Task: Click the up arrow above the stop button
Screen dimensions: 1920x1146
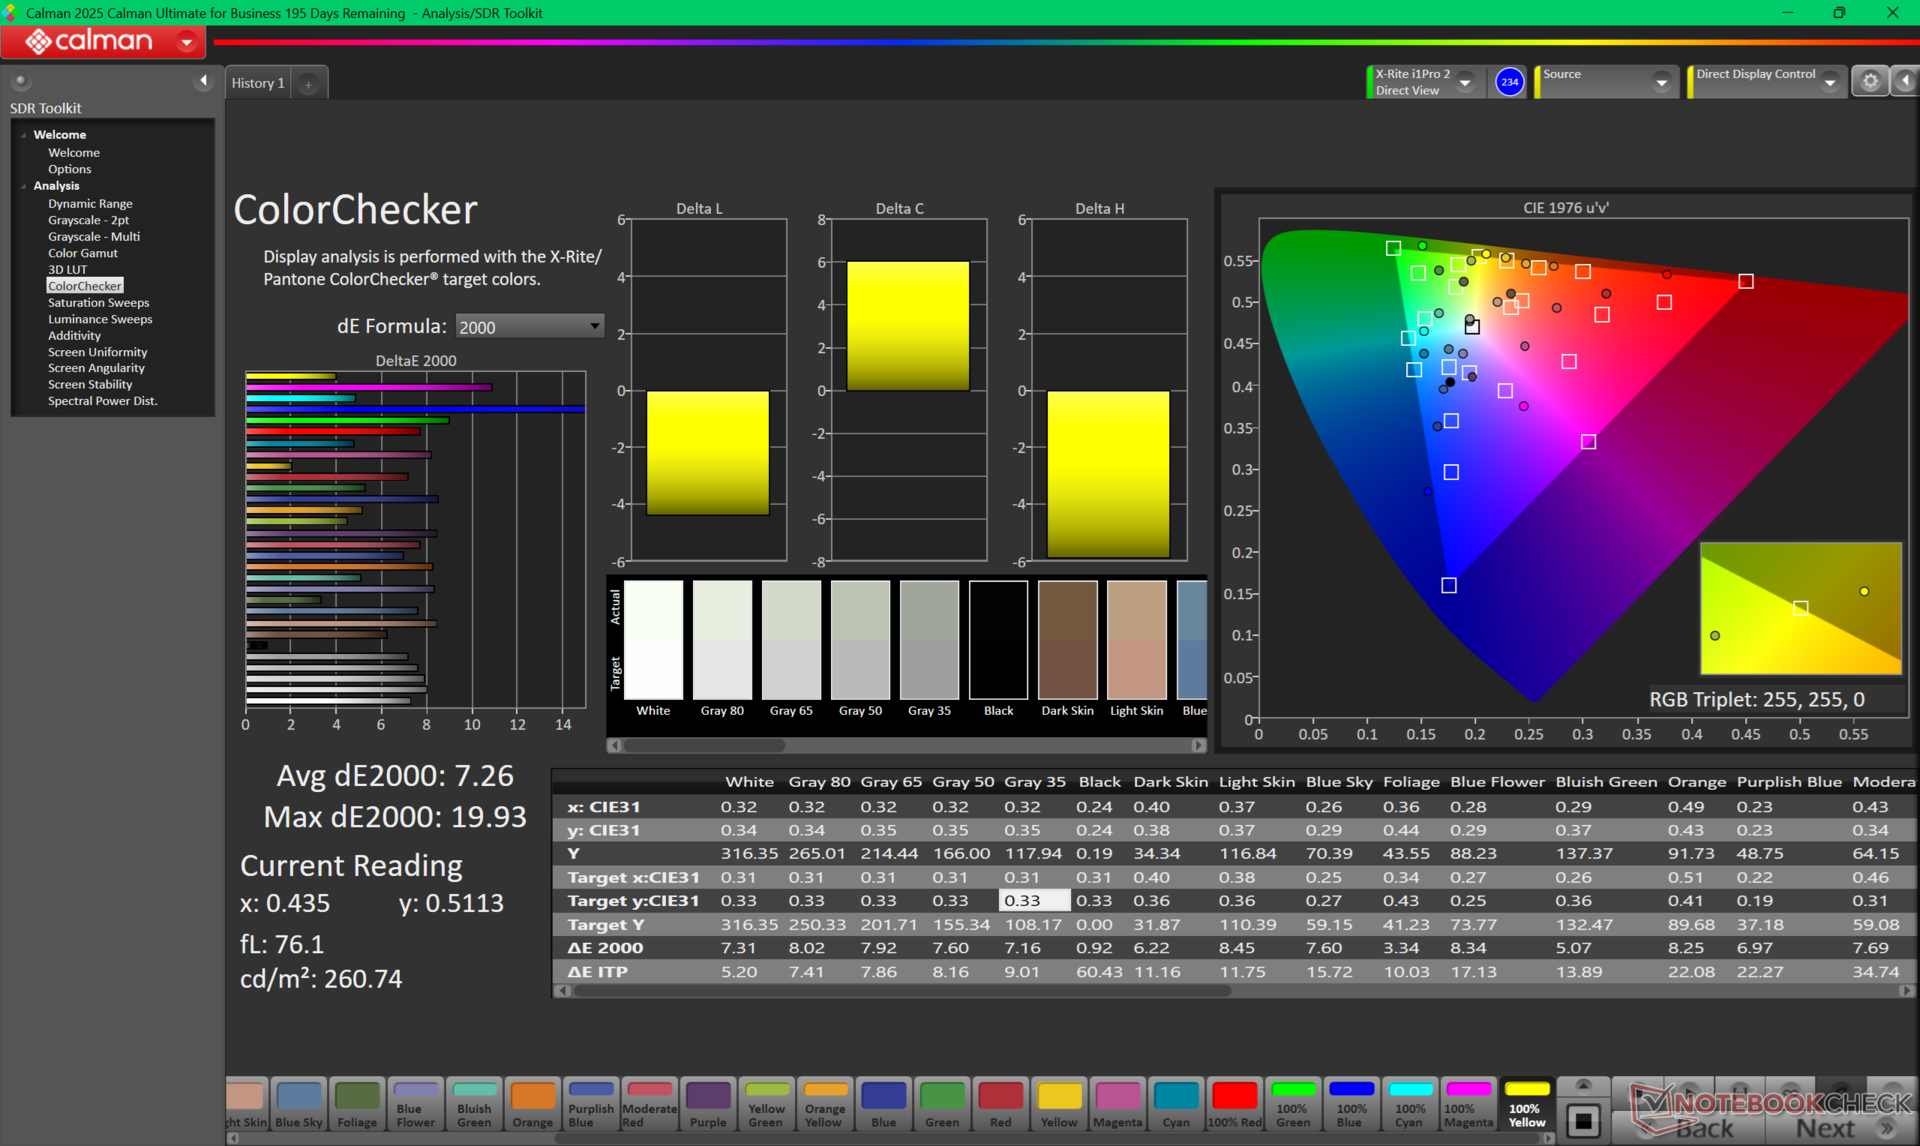Action: pyautogui.click(x=1583, y=1085)
